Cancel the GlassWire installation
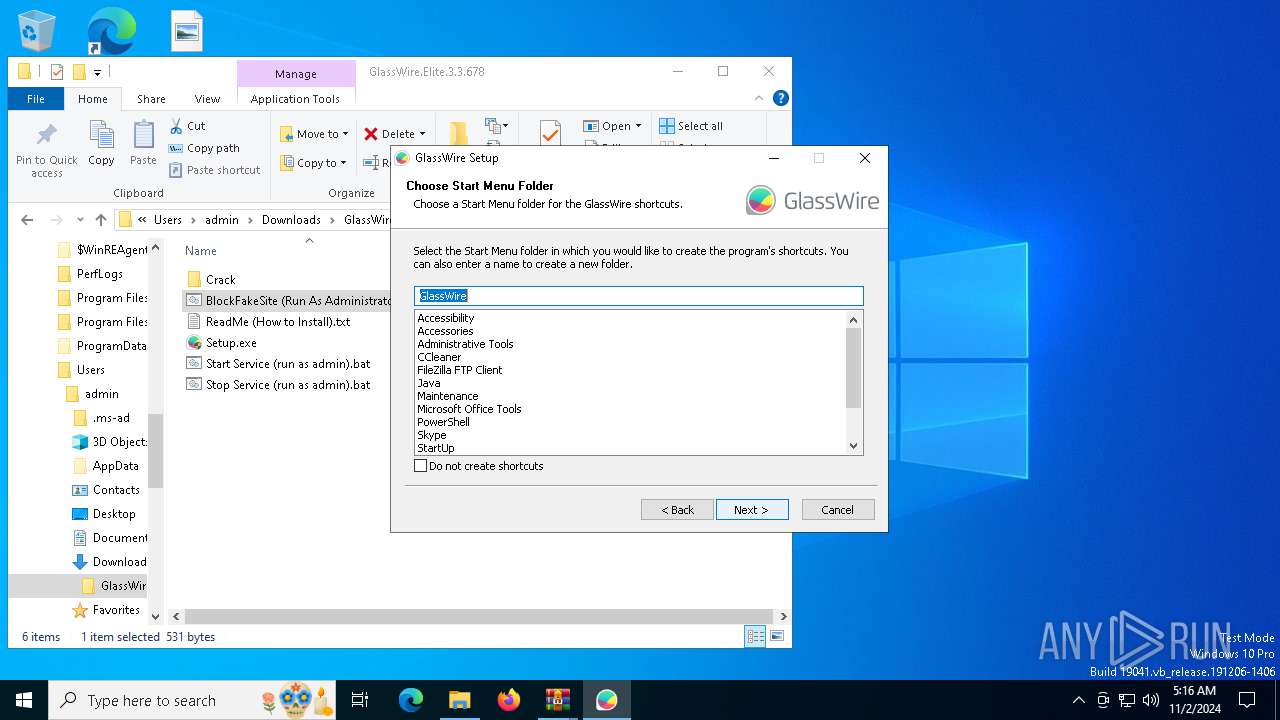 838,510
